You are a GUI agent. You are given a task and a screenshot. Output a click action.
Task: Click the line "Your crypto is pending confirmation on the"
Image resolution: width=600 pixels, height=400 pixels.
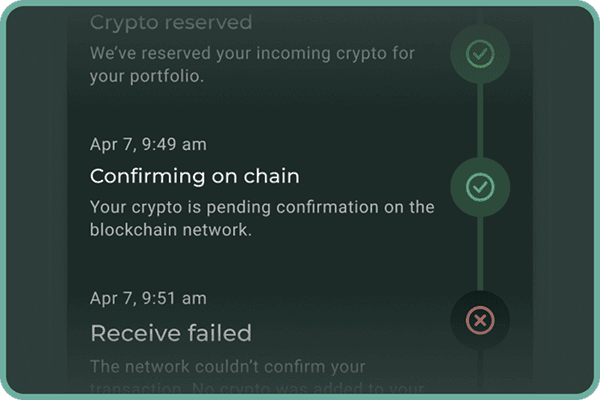coord(262,208)
